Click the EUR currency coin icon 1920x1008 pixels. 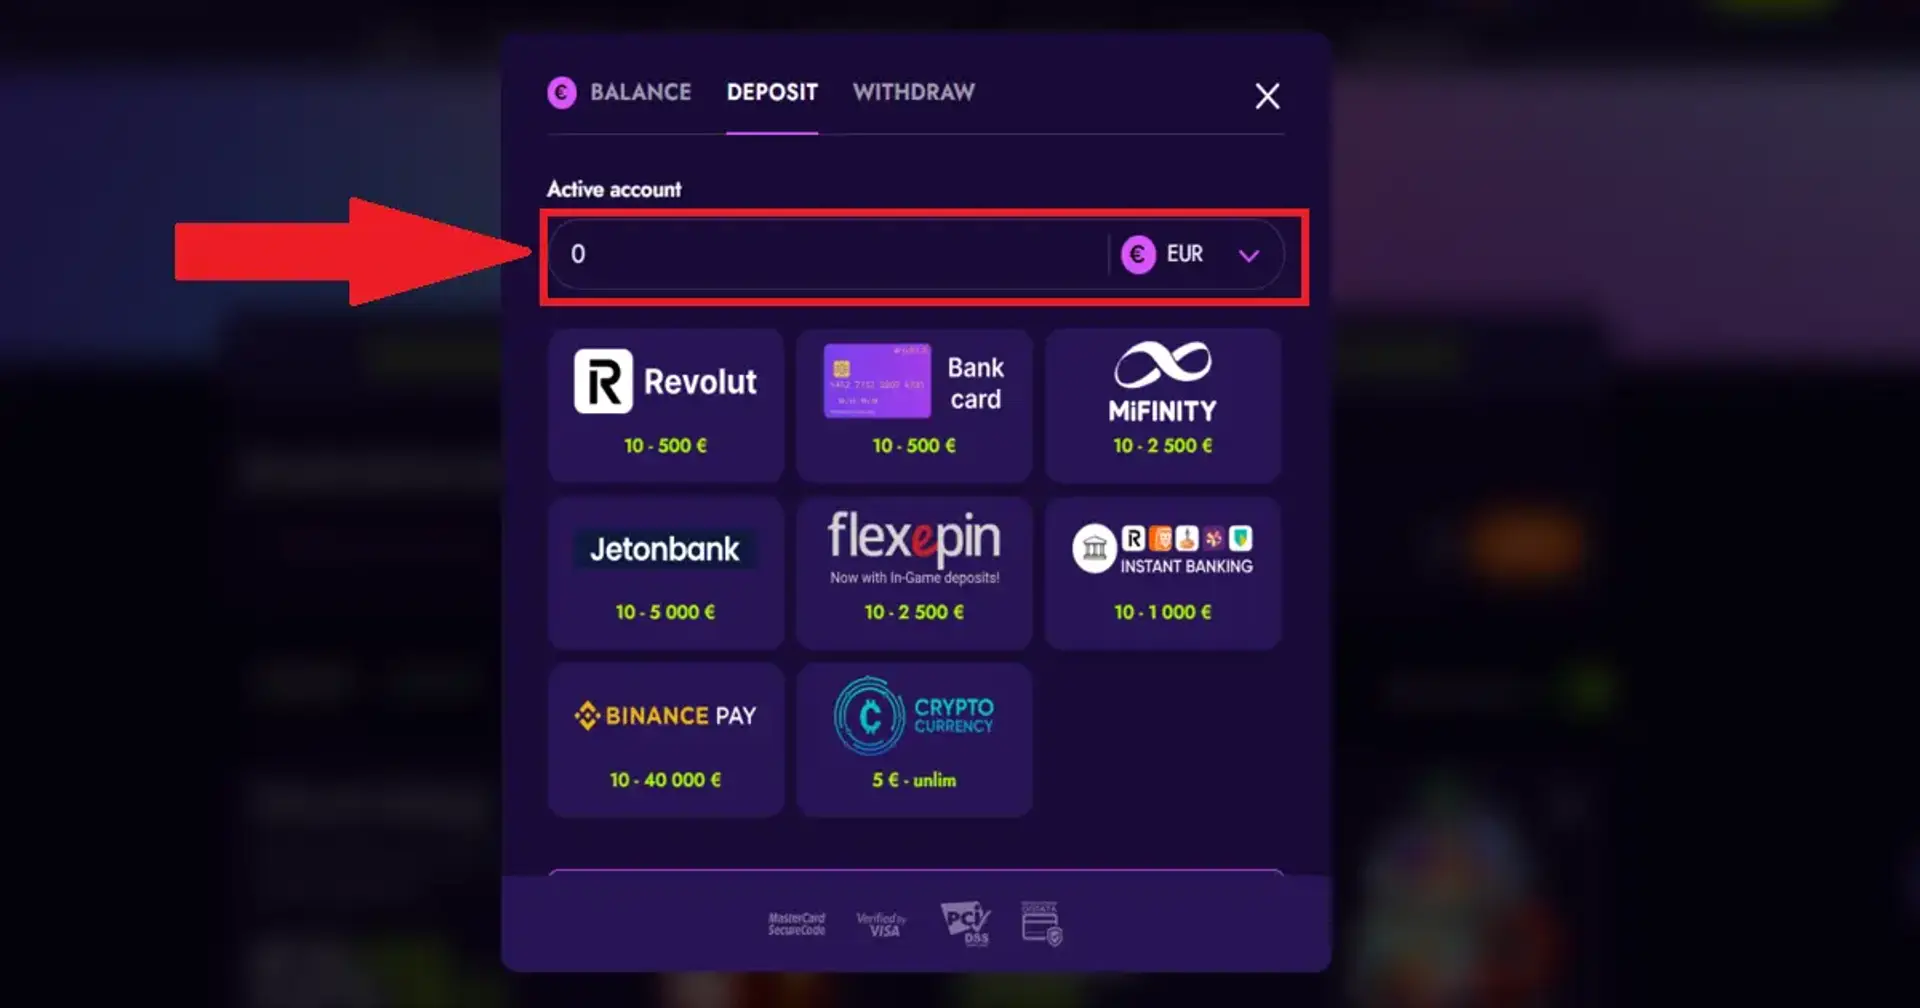pos(1138,254)
